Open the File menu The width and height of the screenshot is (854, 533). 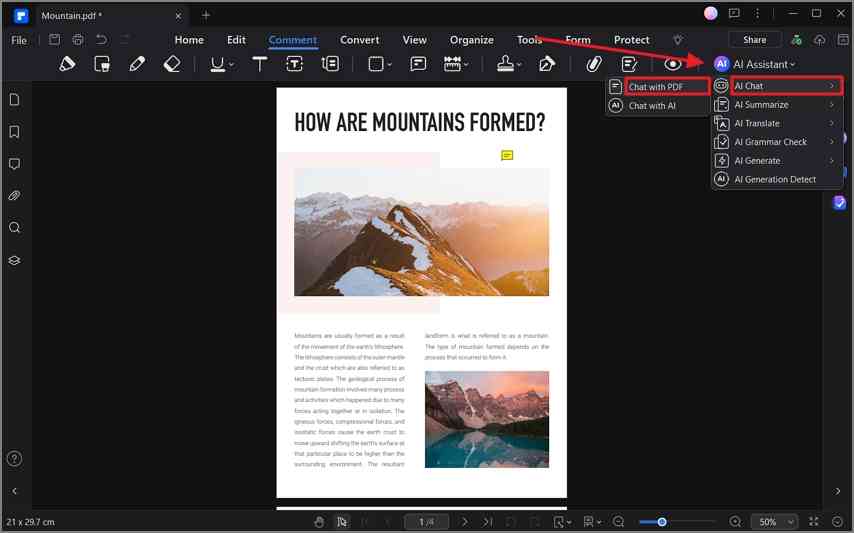tap(19, 40)
